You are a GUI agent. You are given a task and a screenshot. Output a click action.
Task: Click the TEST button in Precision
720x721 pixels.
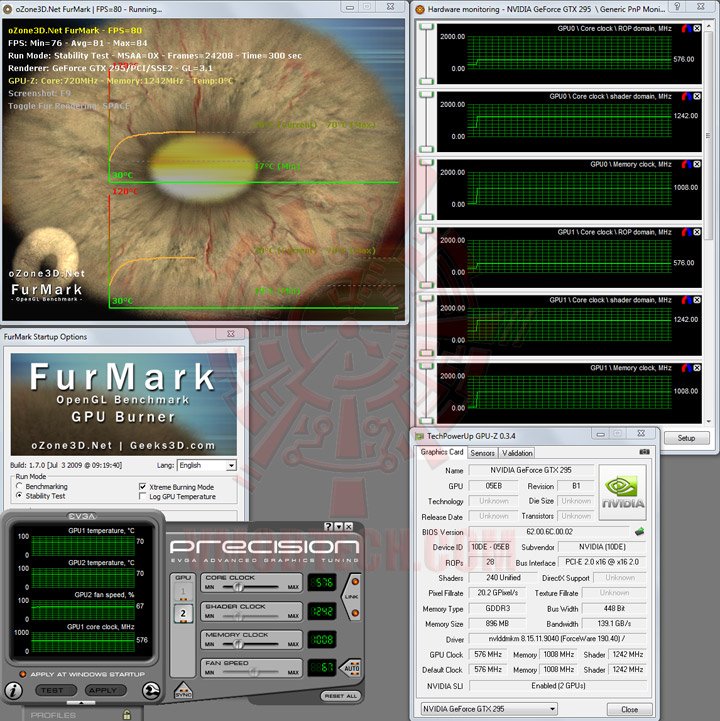click(56, 690)
